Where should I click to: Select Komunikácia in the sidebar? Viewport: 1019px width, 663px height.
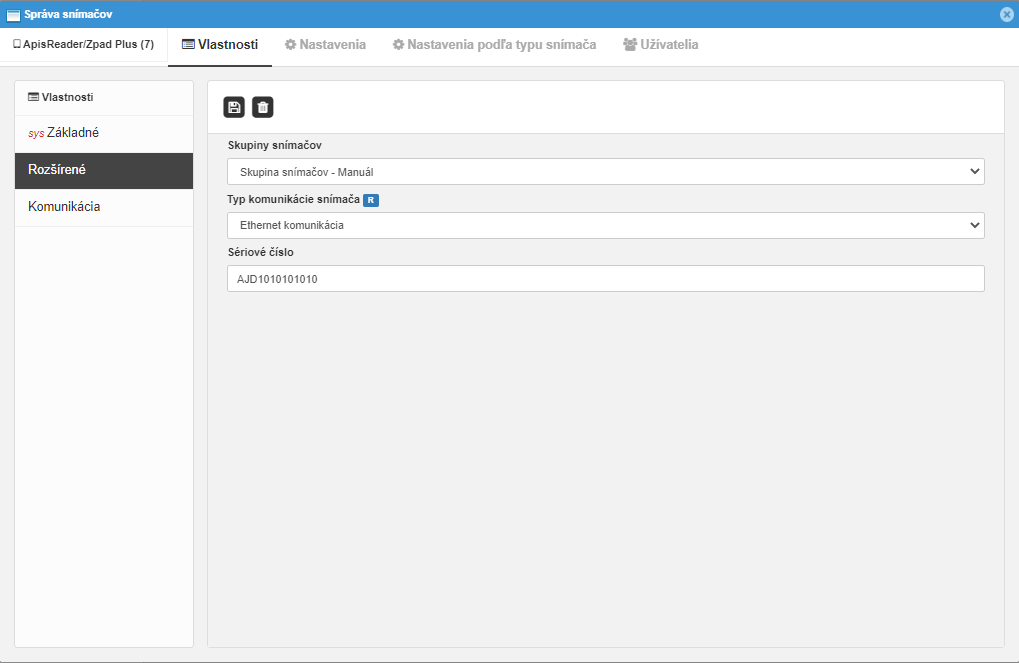[104, 207]
